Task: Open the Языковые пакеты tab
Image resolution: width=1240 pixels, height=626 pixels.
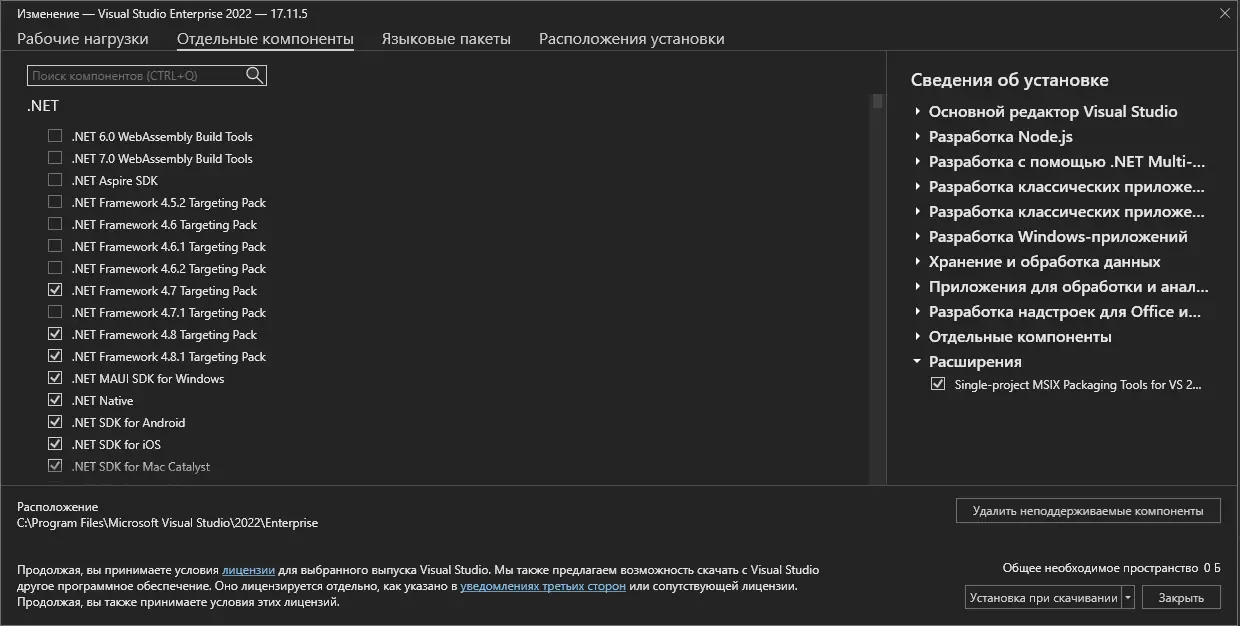Action: [446, 39]
